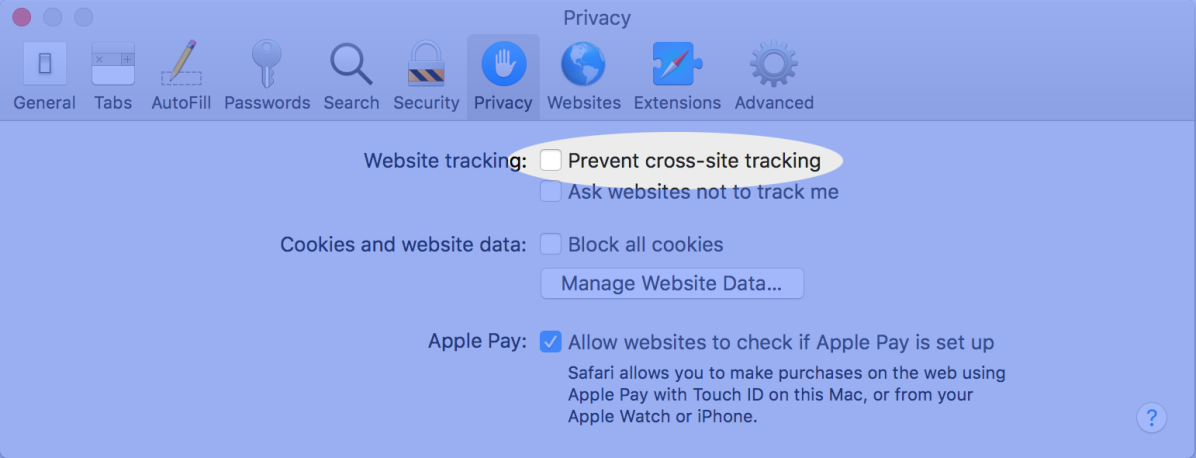Switch to the Websites tab label
This screenshot has width=1196, height=458.
coord(584,102)
